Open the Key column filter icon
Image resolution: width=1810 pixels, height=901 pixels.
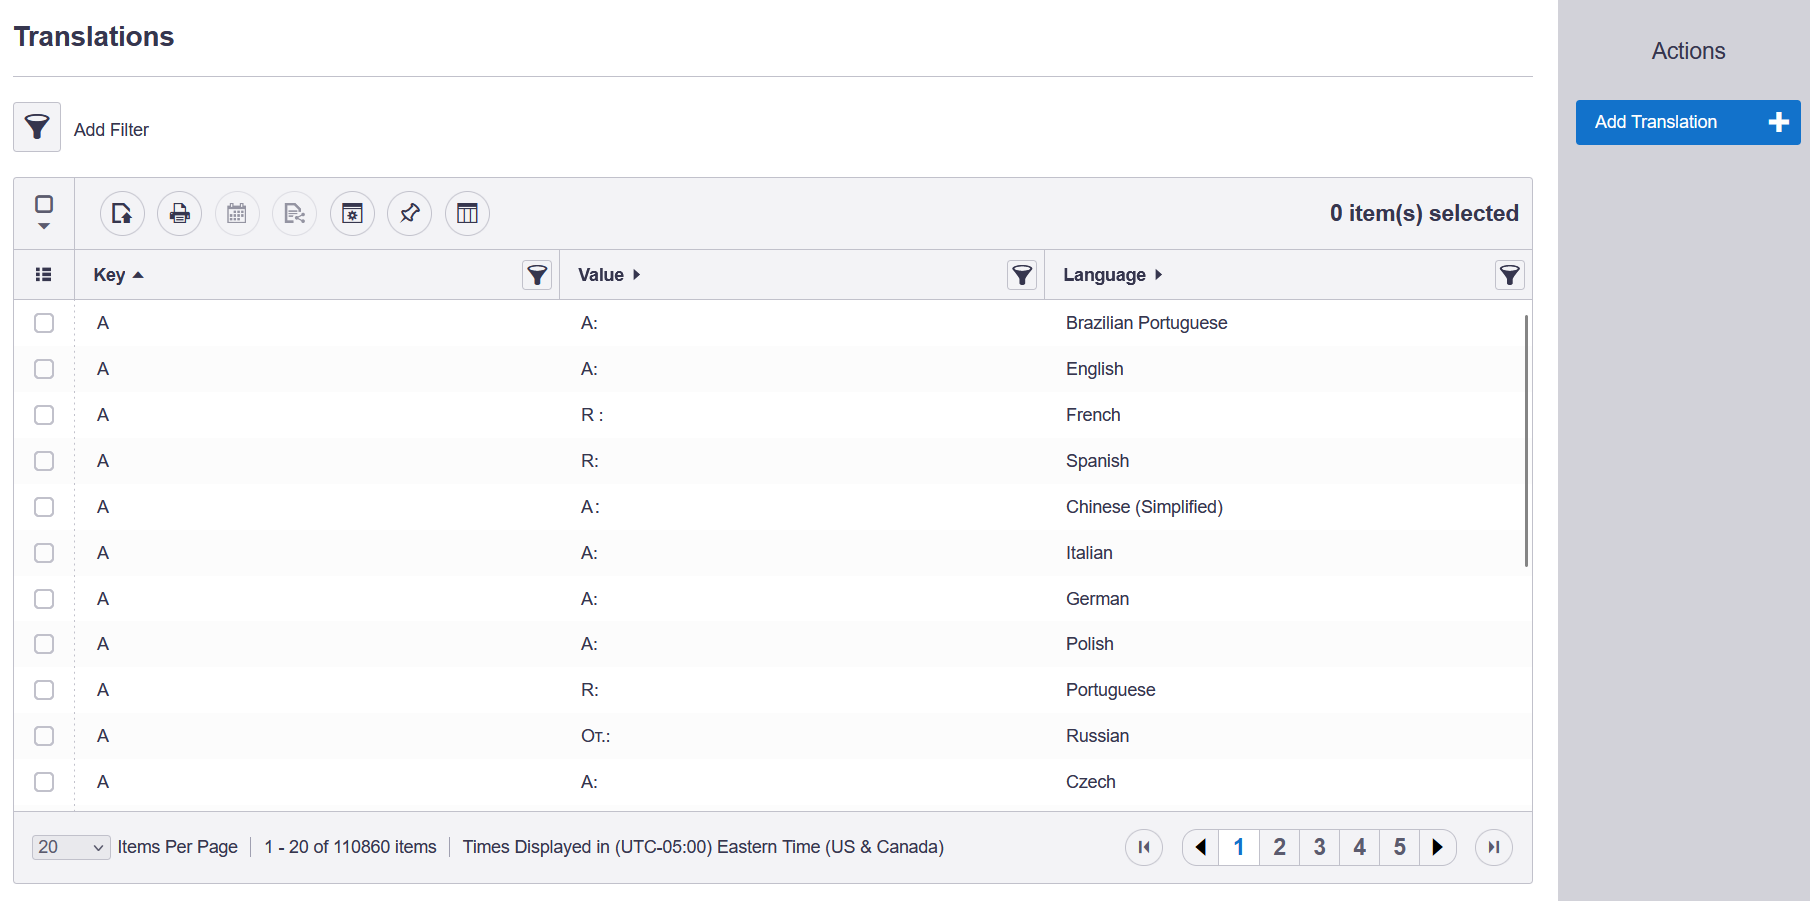[x=537, y=275]
